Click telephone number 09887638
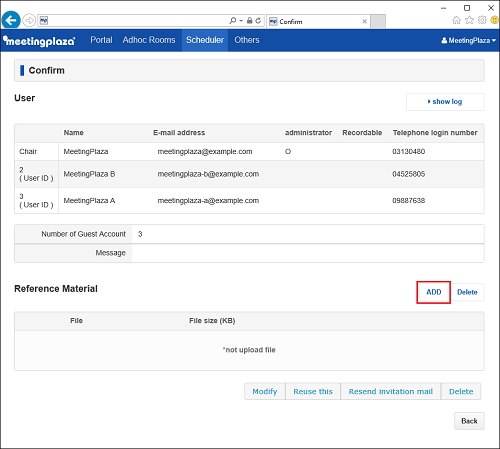This screenshot has width=500, height=449. (409, 201)
